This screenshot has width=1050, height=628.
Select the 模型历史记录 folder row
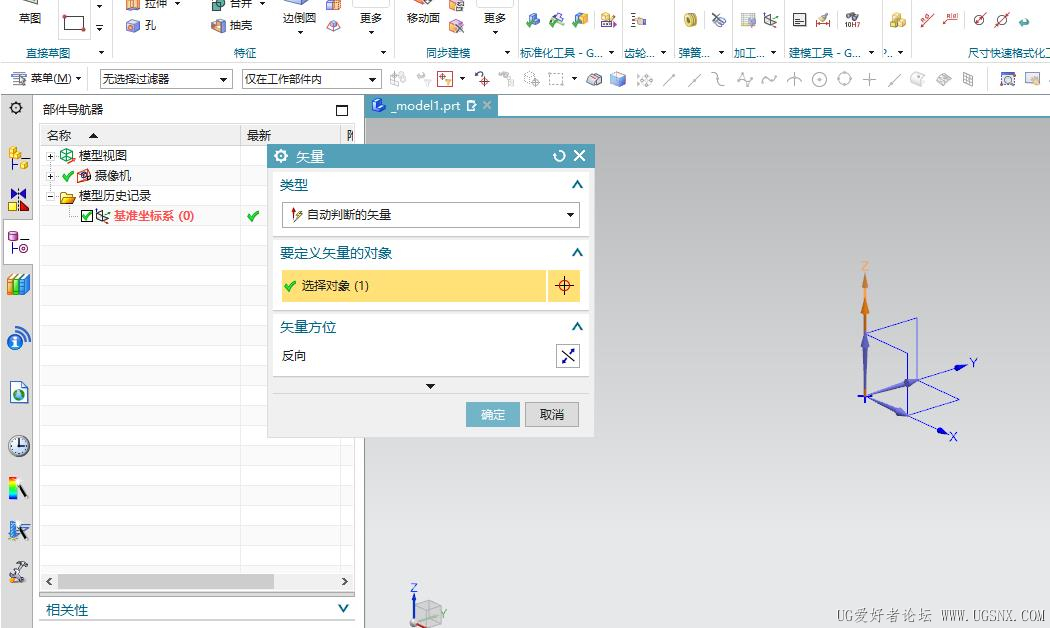[115, 195]
